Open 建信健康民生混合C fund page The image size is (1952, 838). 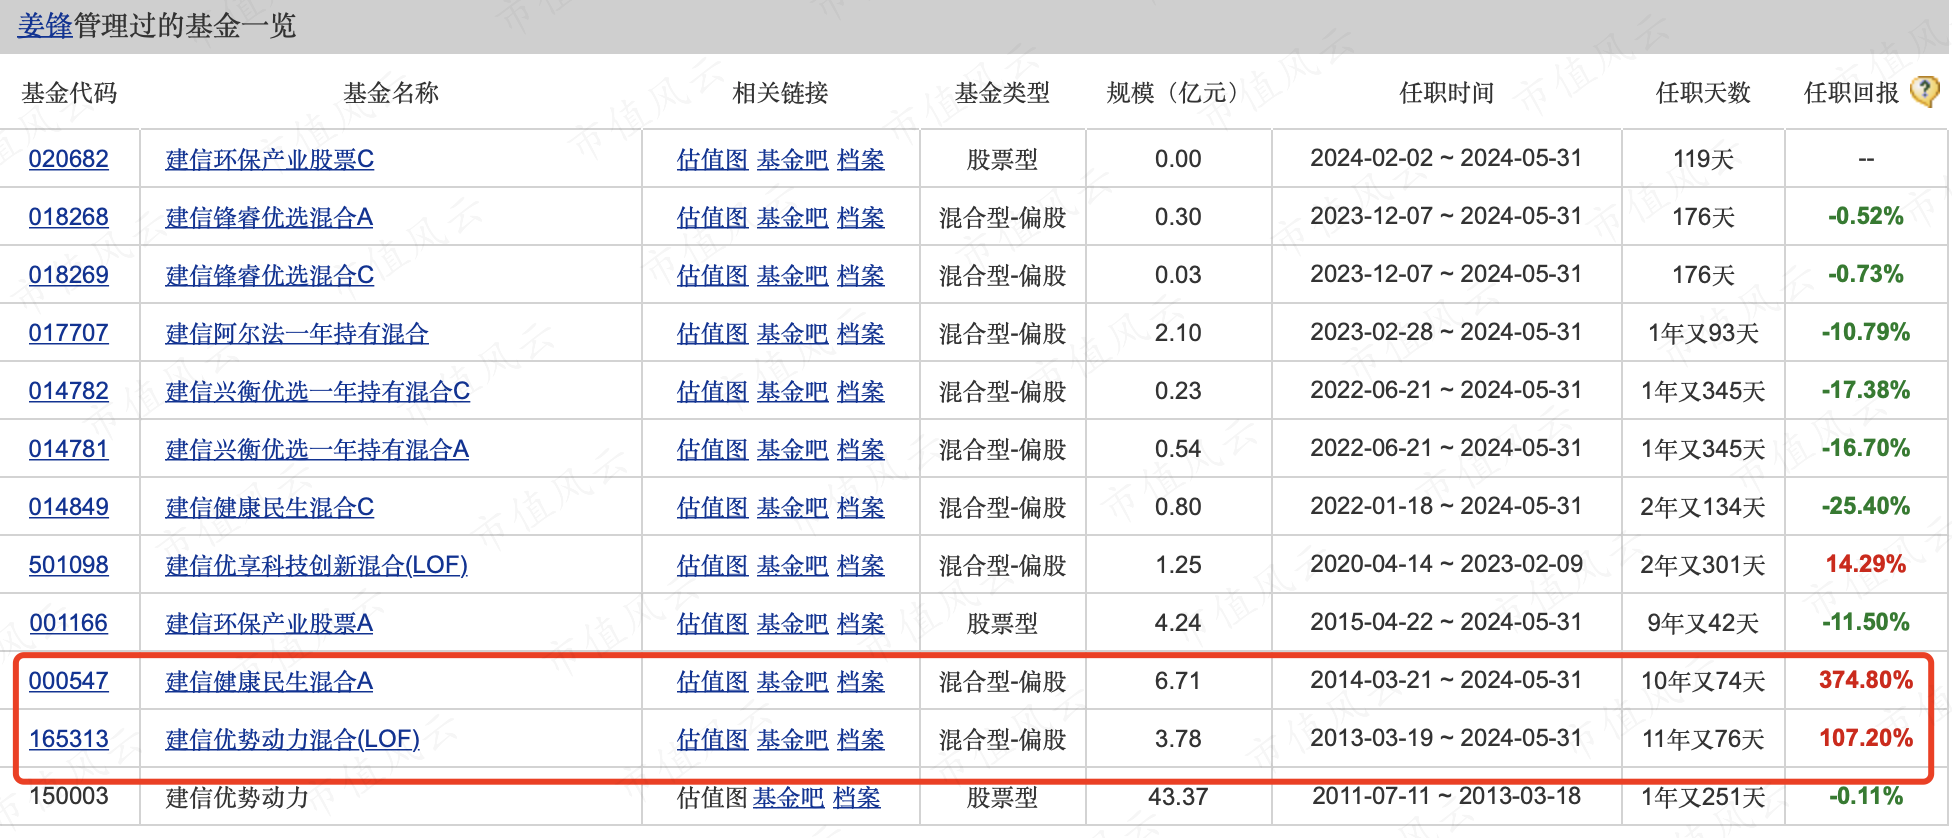click(x=270, y=507)
